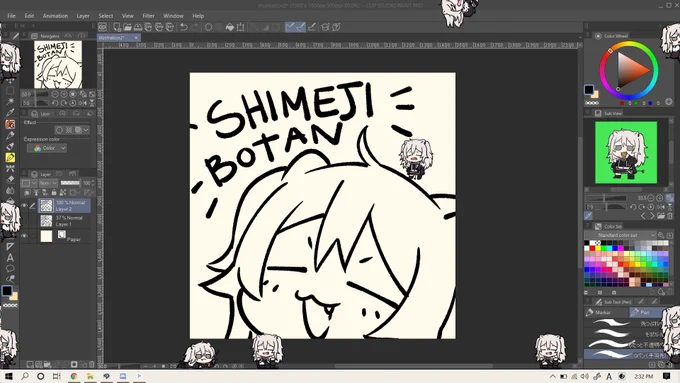
Task: Click the 2:32 PM taskbar clock
Action: pos(644,376)
